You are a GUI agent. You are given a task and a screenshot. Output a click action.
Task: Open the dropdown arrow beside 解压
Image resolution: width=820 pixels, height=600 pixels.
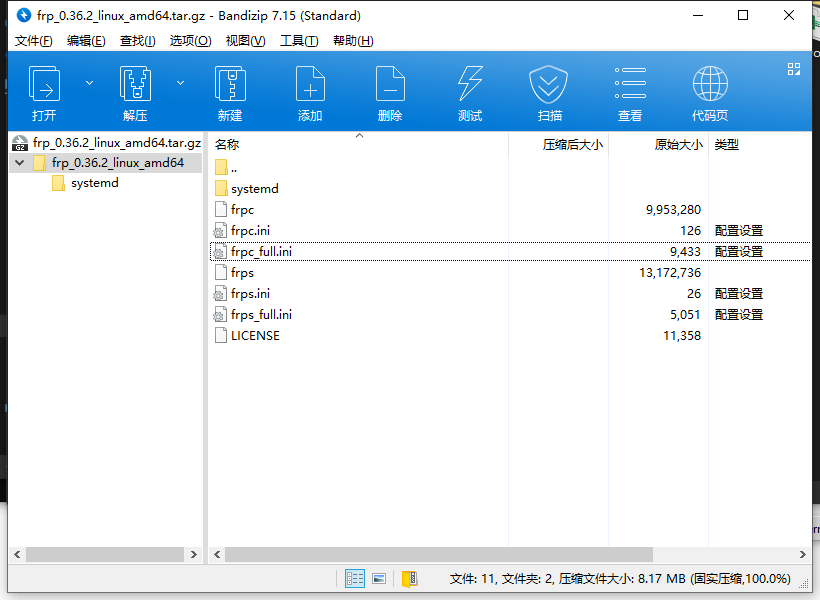[181, 82]
